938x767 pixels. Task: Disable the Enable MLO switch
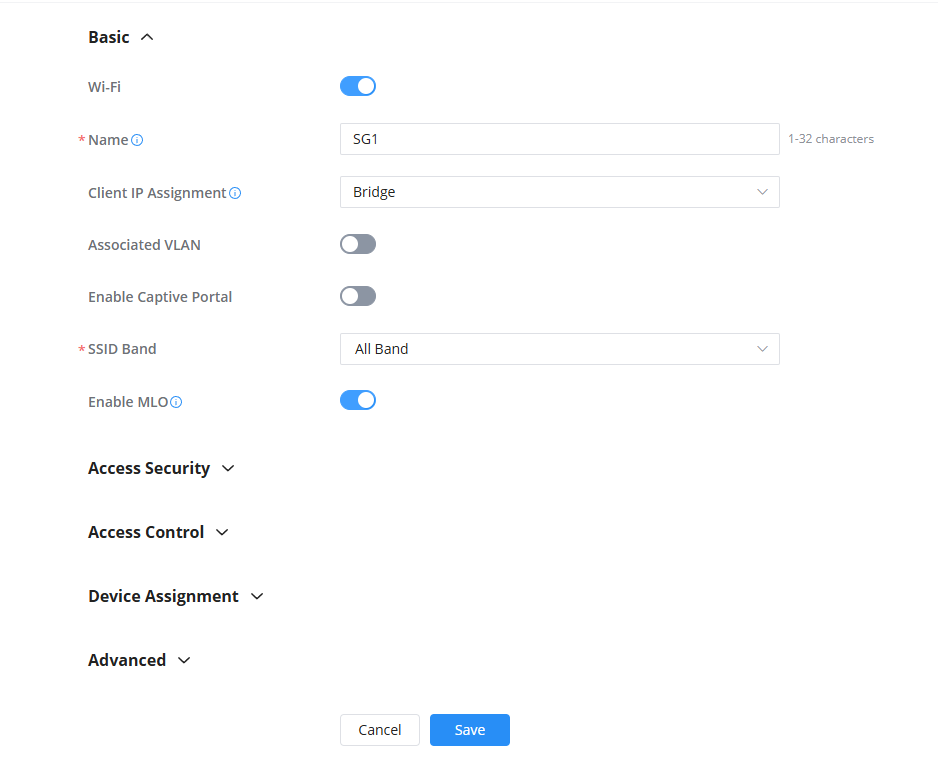358,400
